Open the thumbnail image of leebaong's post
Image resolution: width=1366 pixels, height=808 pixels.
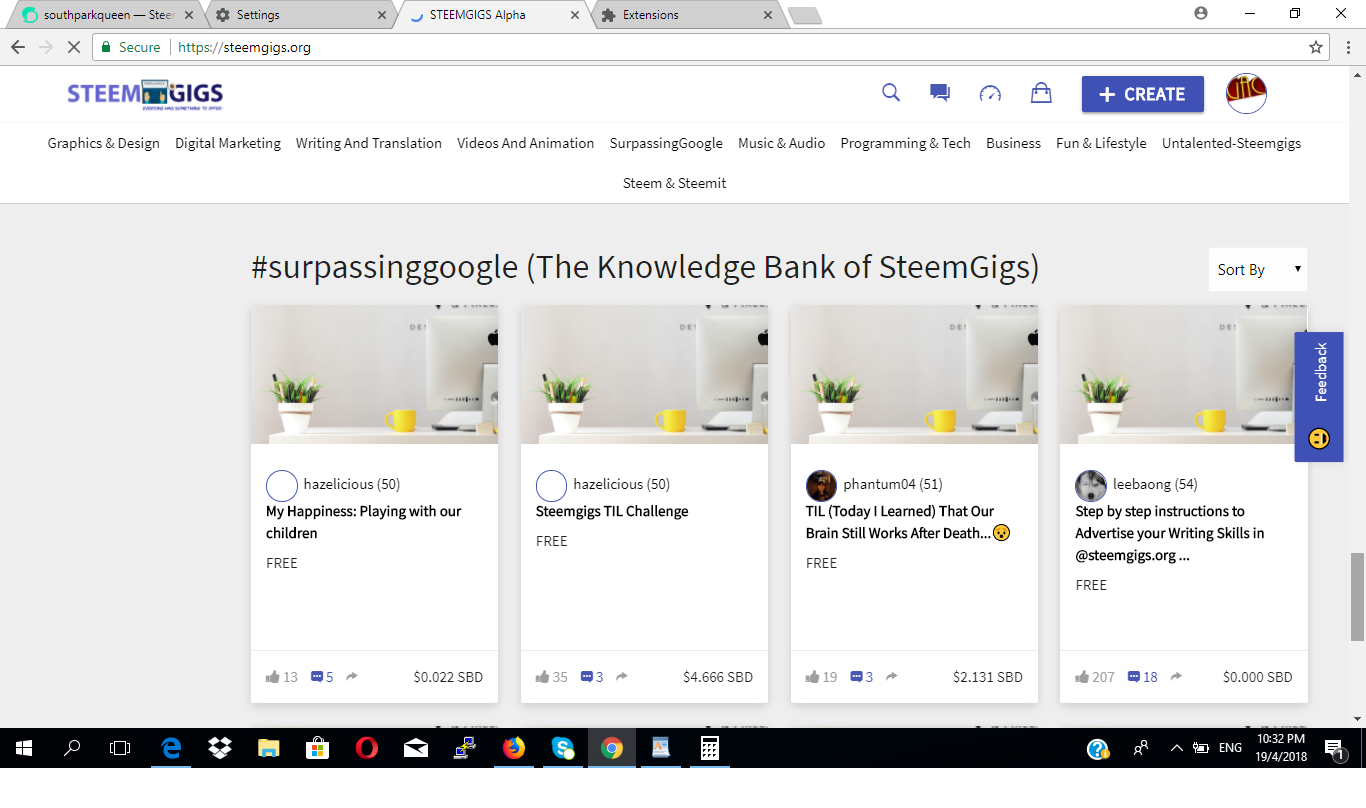[x=1183, y=375]
